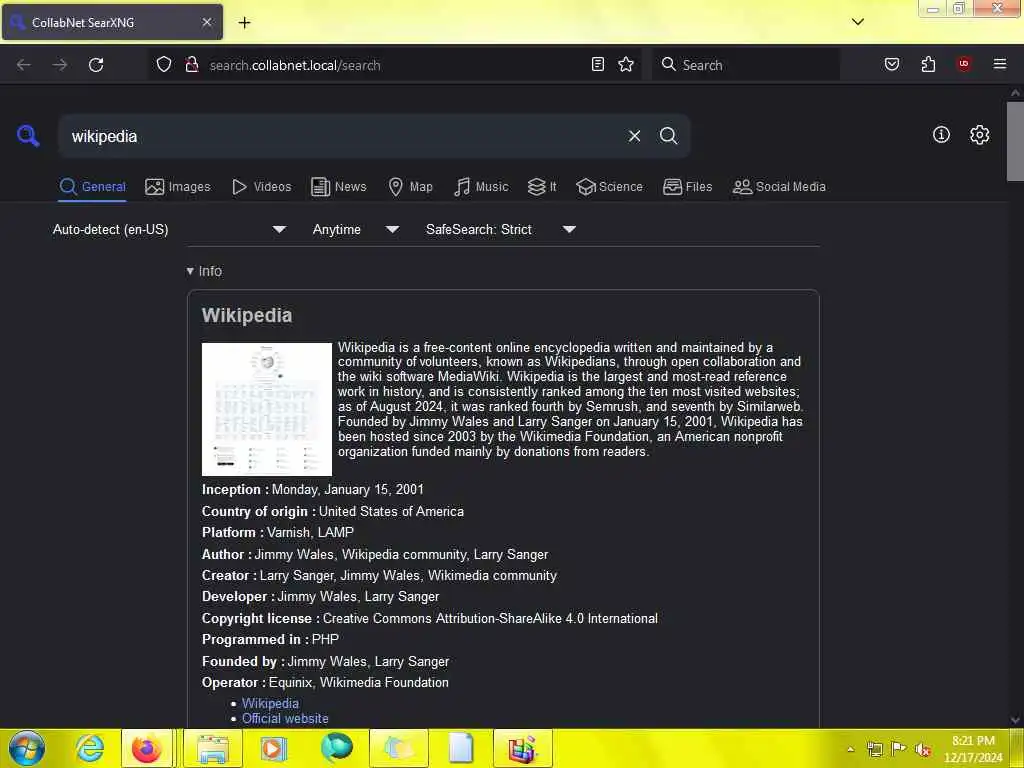
Task: Open the Extensions puzzle icon
Action: (x=928, y=64)
